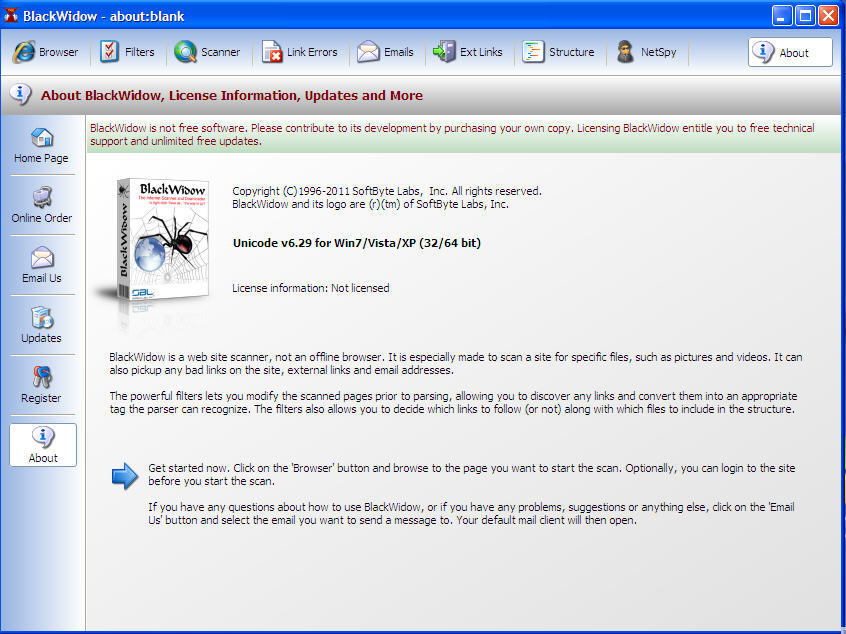Screen dimensions: 846x634
Task: Click the info icon in About header
Action: pos(21,94)
